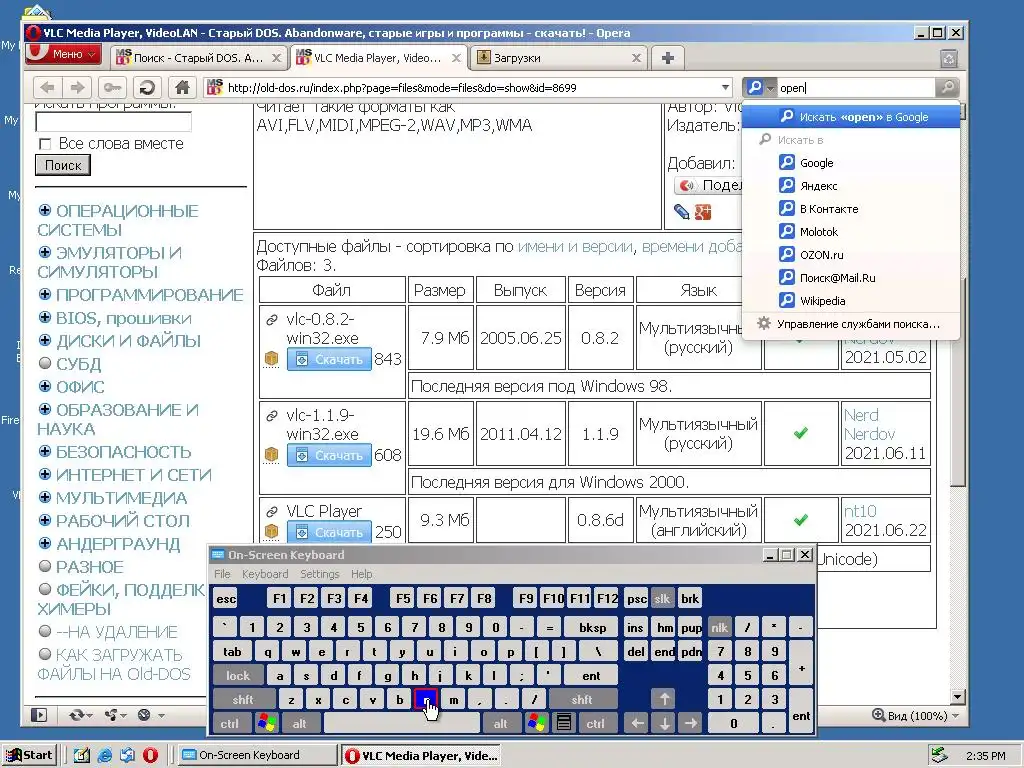Image resolution: width=1024 pixels, height=768 pixels.
Task: Click the URL address field
Action: [x=470, y=88]
